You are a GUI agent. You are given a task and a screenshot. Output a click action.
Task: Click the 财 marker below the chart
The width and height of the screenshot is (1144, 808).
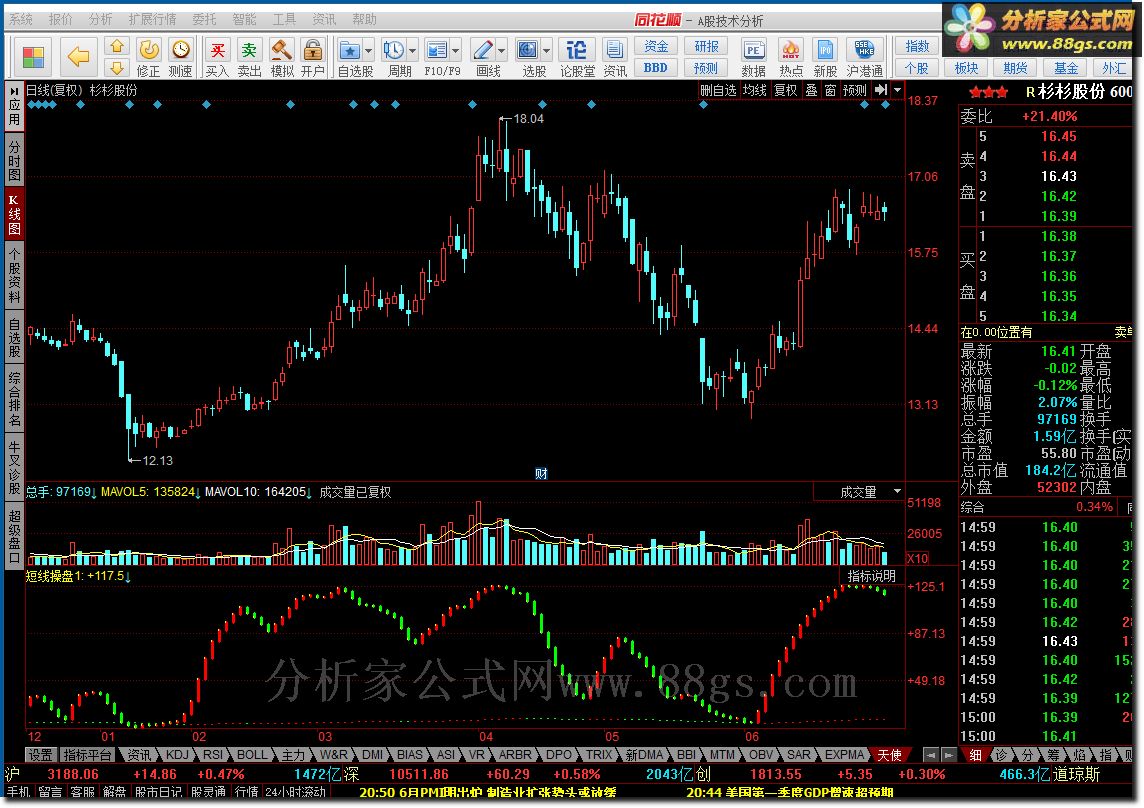click(x=541, y=474)
